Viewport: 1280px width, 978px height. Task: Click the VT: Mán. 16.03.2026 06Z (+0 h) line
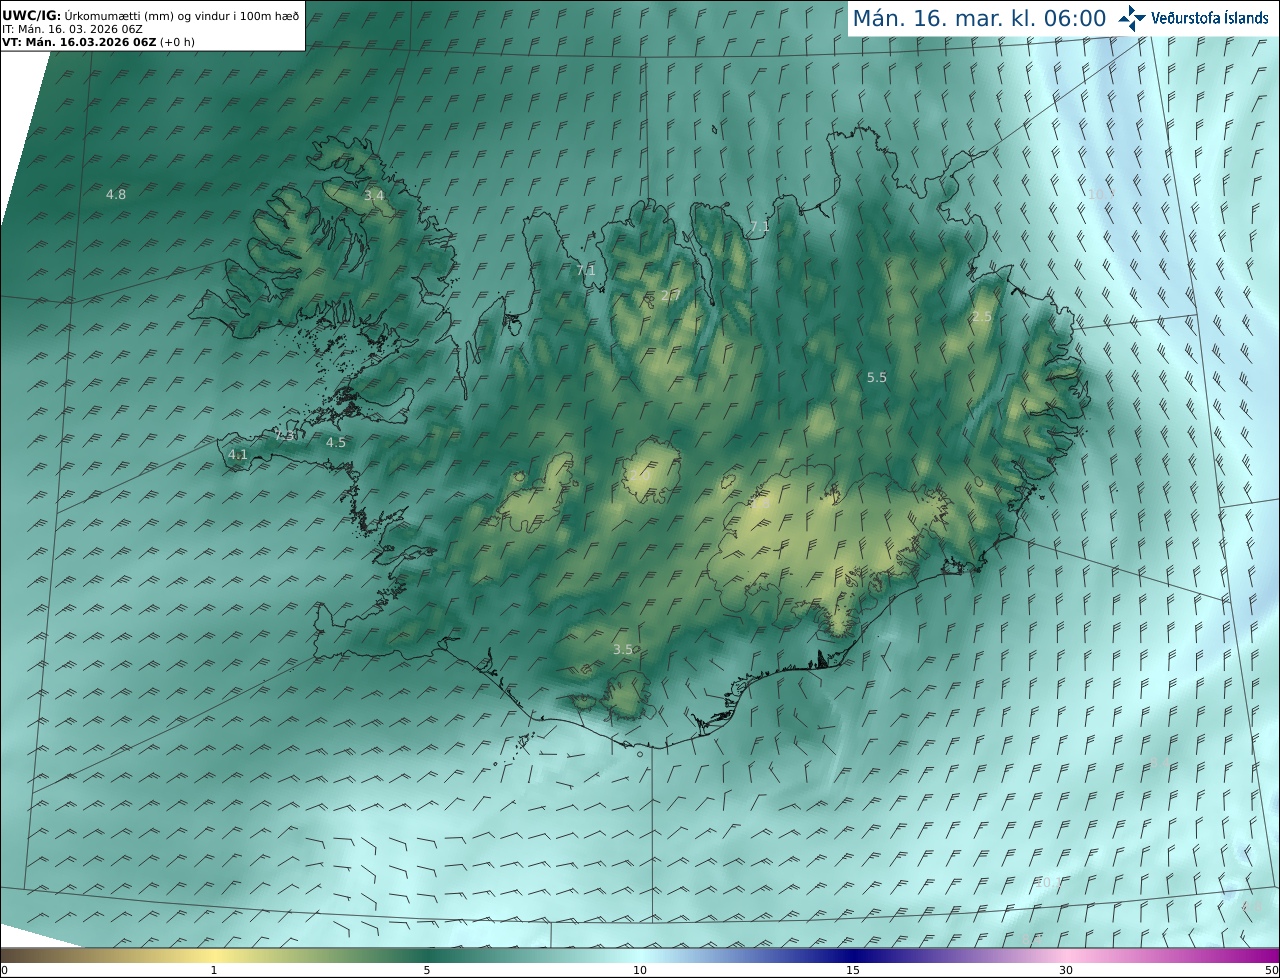click(100, 42)
